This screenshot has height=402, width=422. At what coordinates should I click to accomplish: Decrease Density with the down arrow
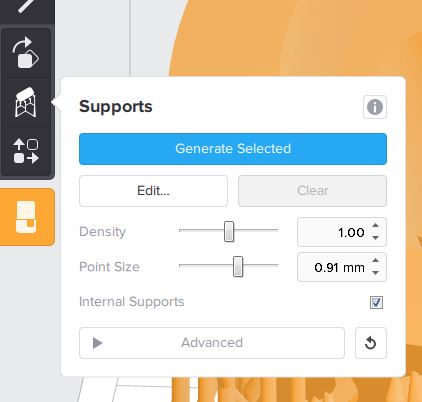coord(376,238)
